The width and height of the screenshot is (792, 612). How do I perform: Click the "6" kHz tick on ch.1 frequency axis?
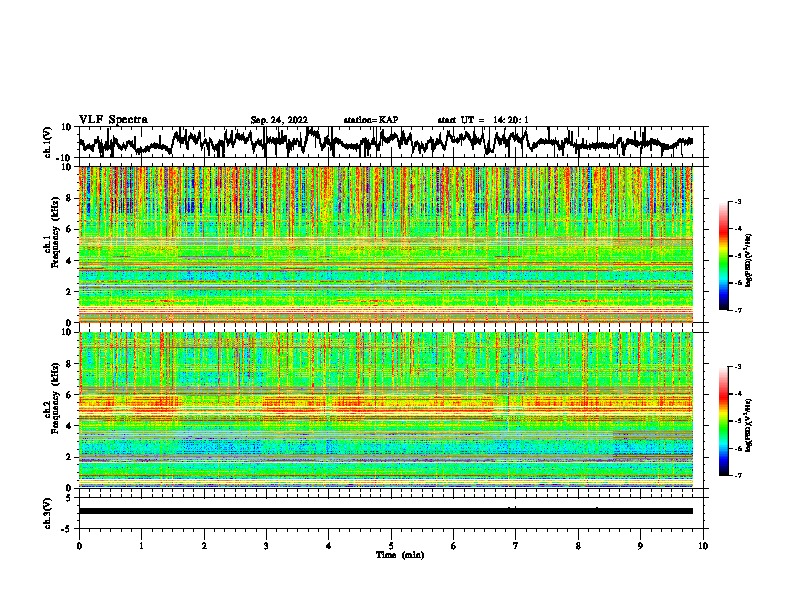point(70,229)
